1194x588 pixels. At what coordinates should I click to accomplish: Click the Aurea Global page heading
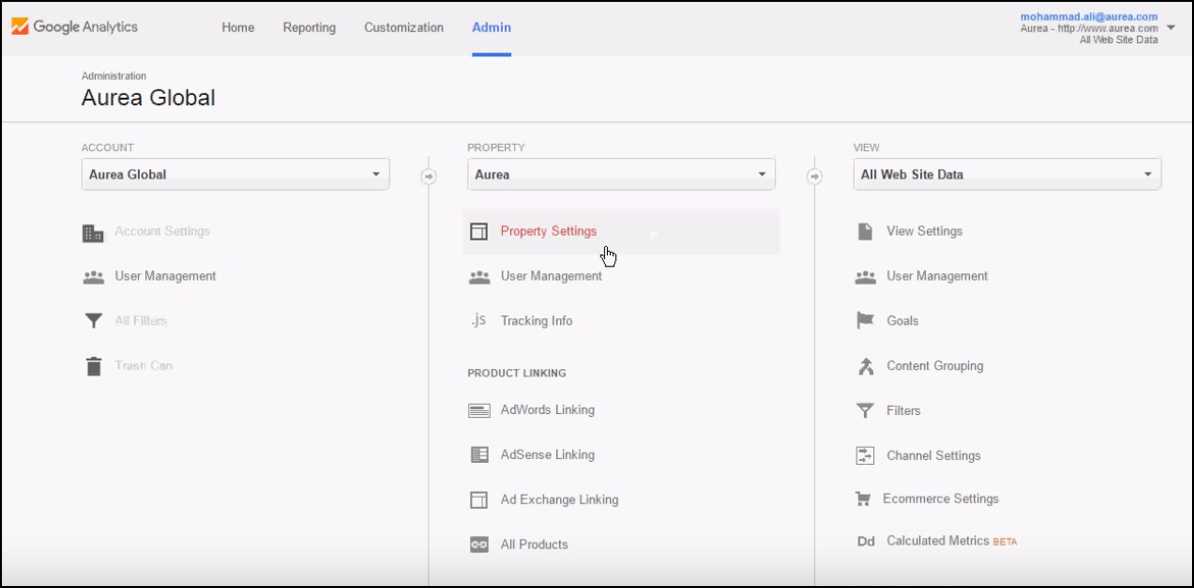point(148,97)
